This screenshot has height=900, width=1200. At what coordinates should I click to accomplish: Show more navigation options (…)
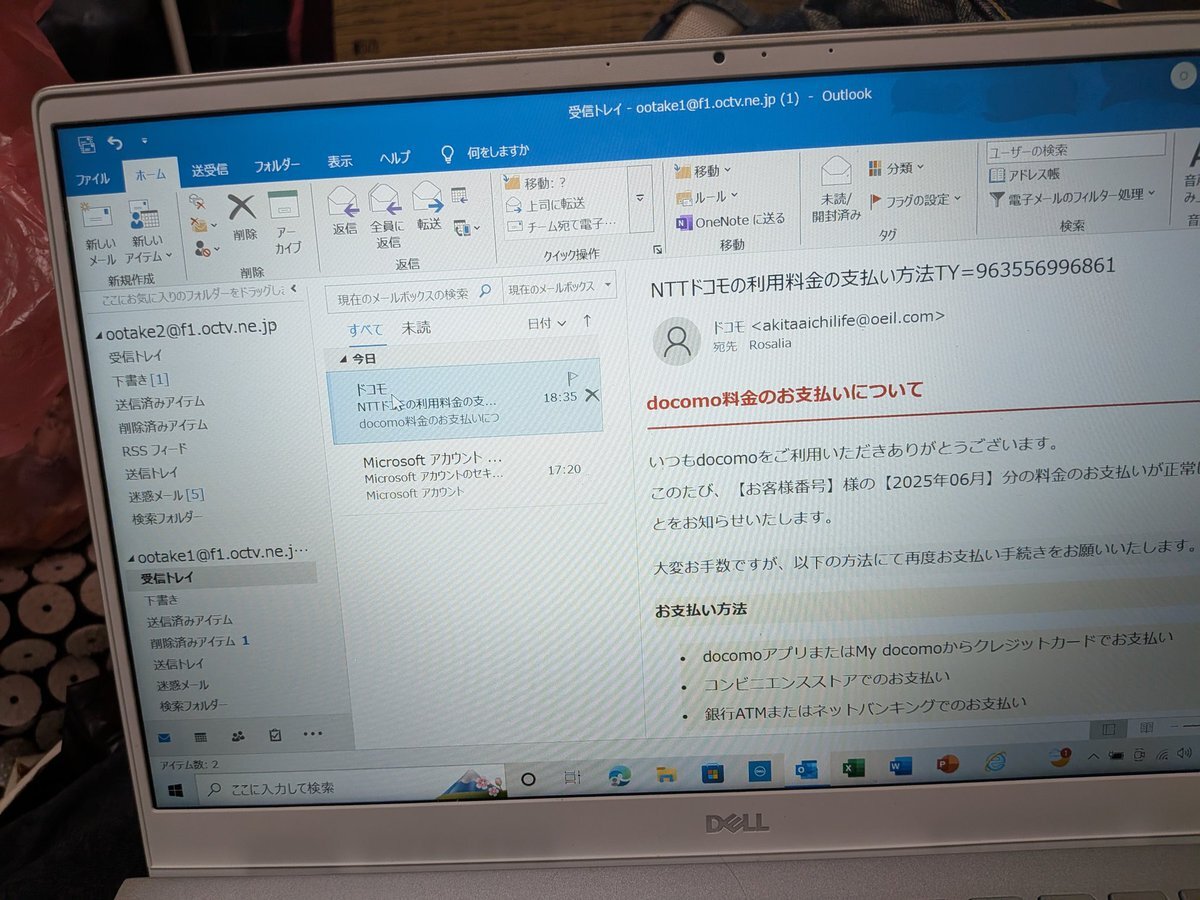coord(312,735)
